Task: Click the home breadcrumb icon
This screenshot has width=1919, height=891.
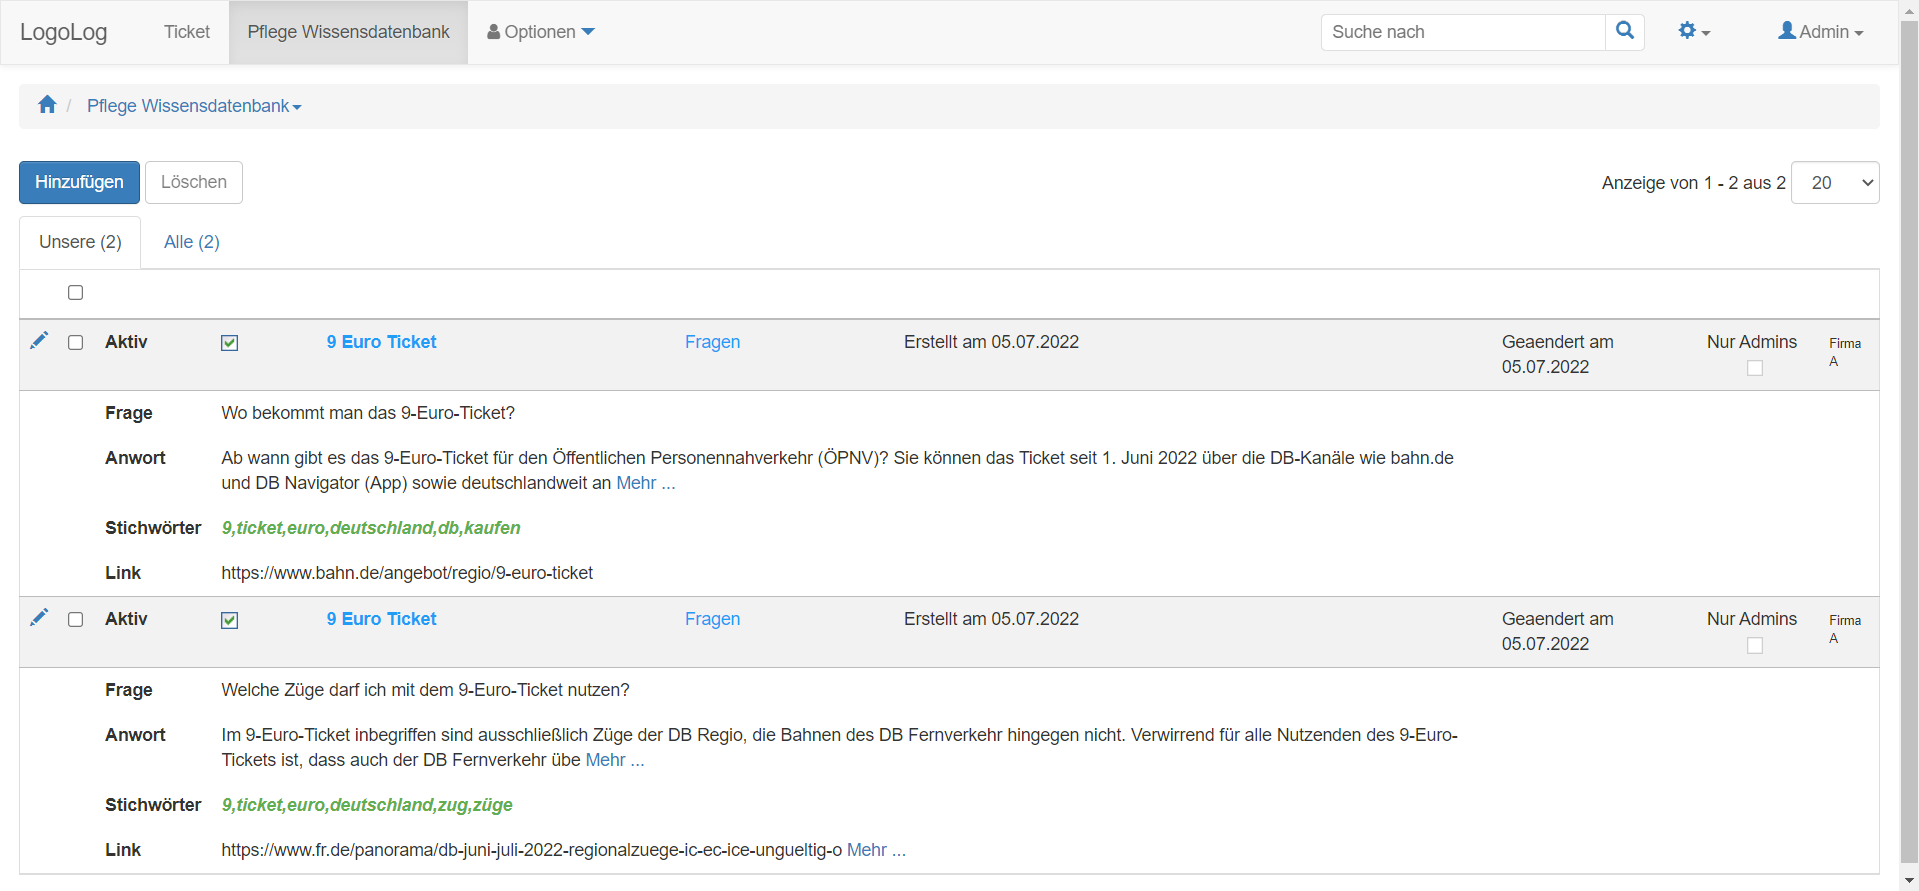Action: tap(47, 105)
